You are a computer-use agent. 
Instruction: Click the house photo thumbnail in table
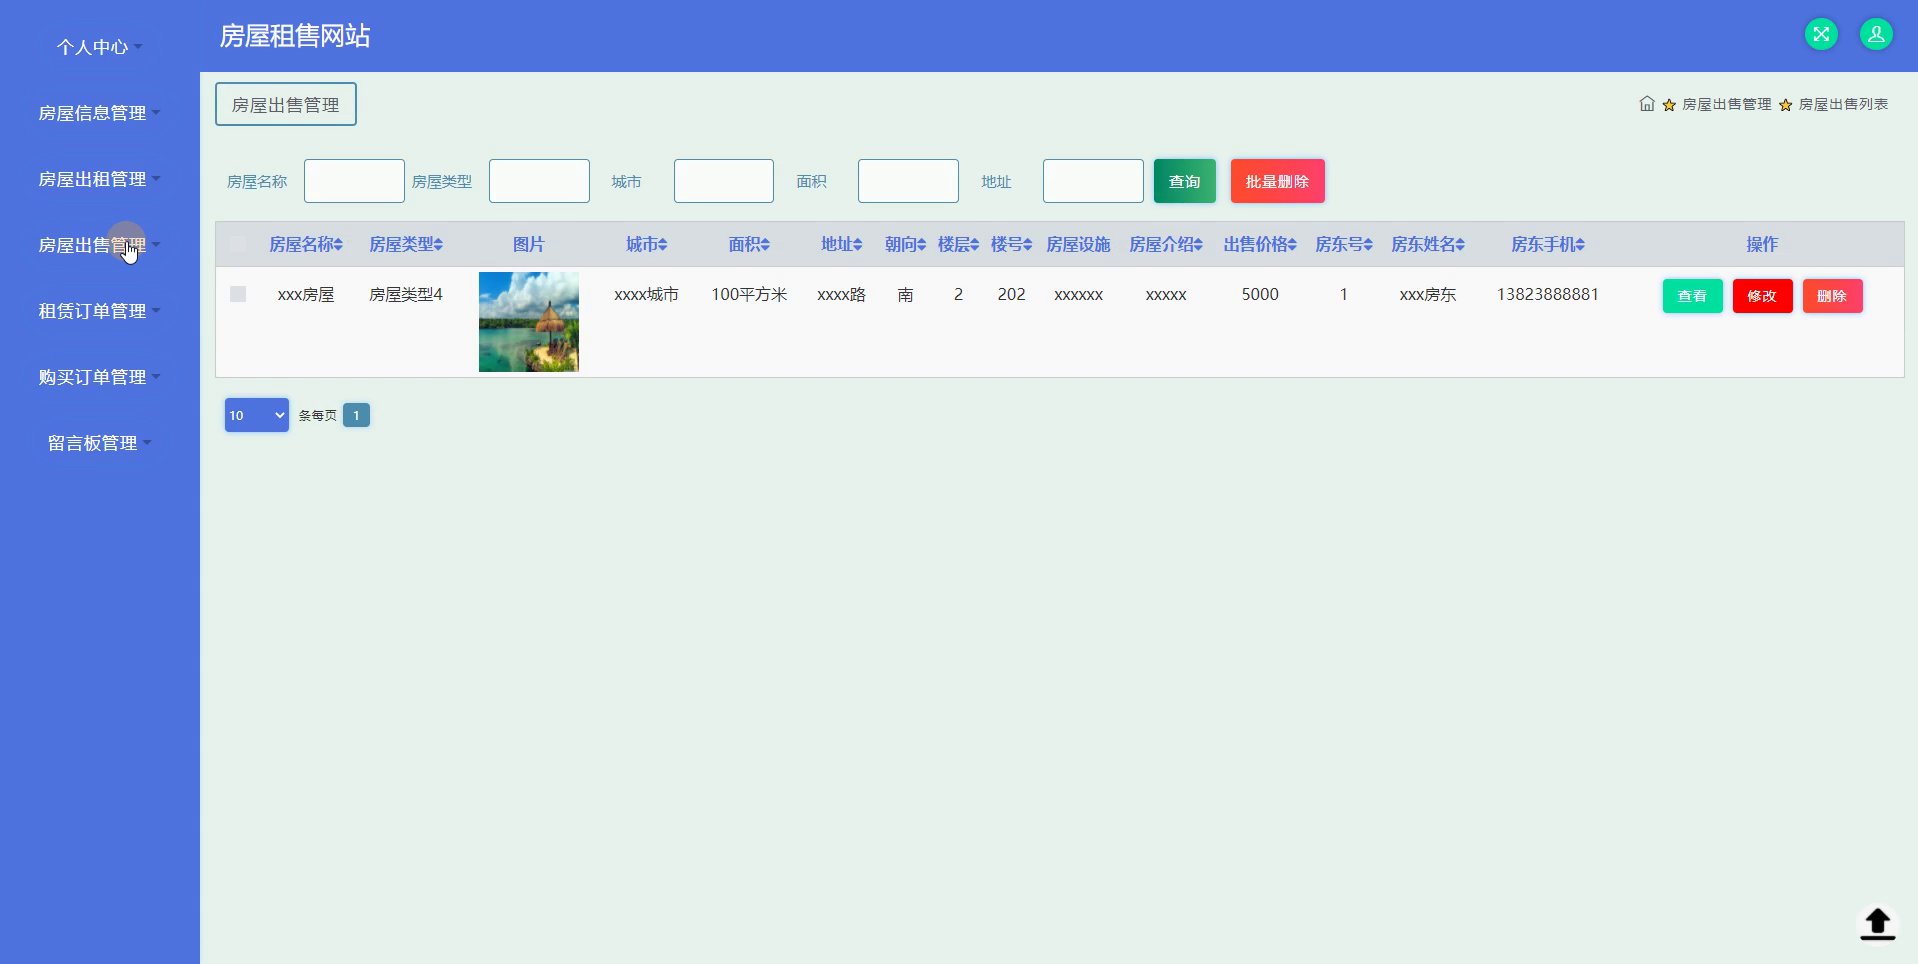click(529, 322)
